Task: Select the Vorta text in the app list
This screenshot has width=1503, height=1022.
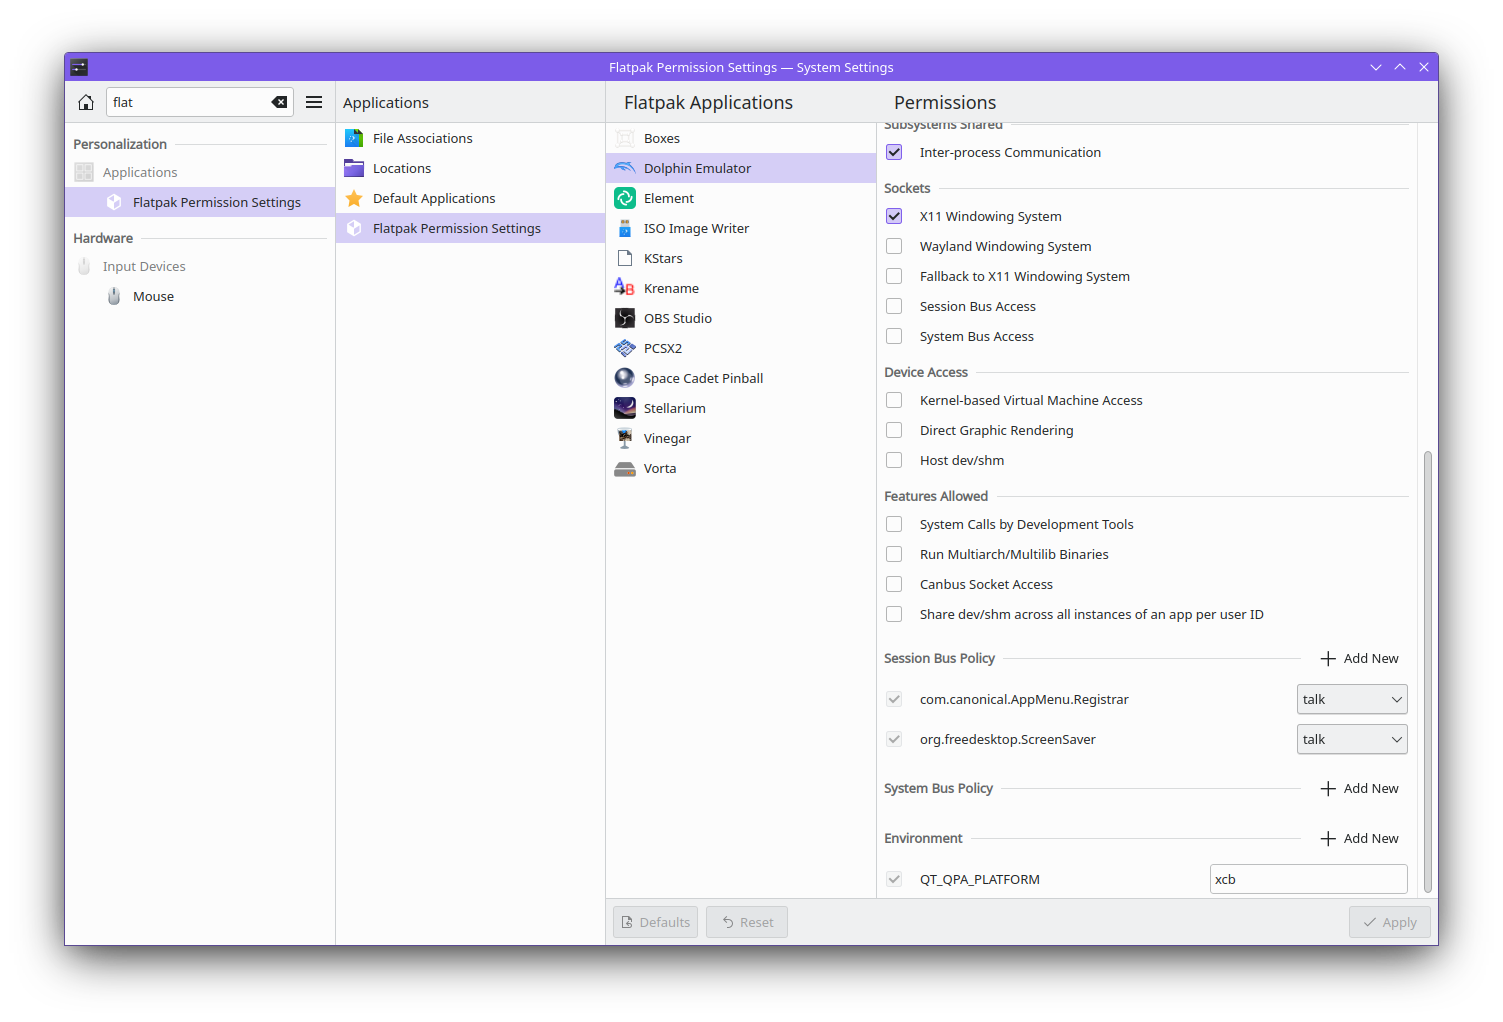Action: click(660, 468)
